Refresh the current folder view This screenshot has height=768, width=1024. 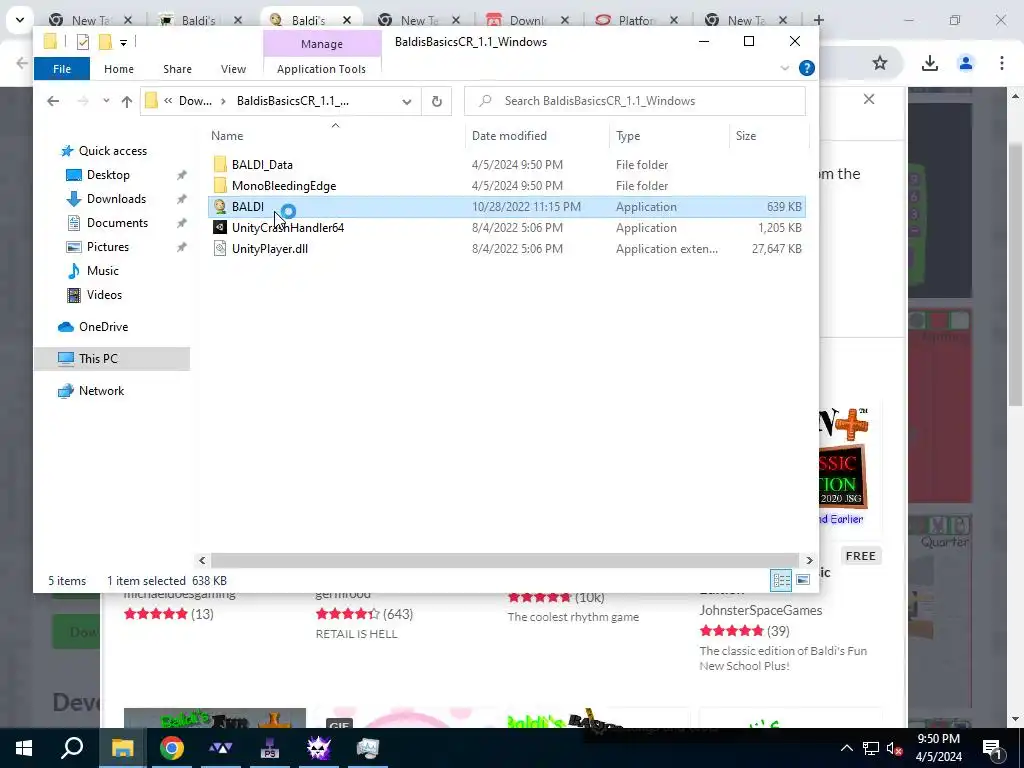click(x=437, y=101)
